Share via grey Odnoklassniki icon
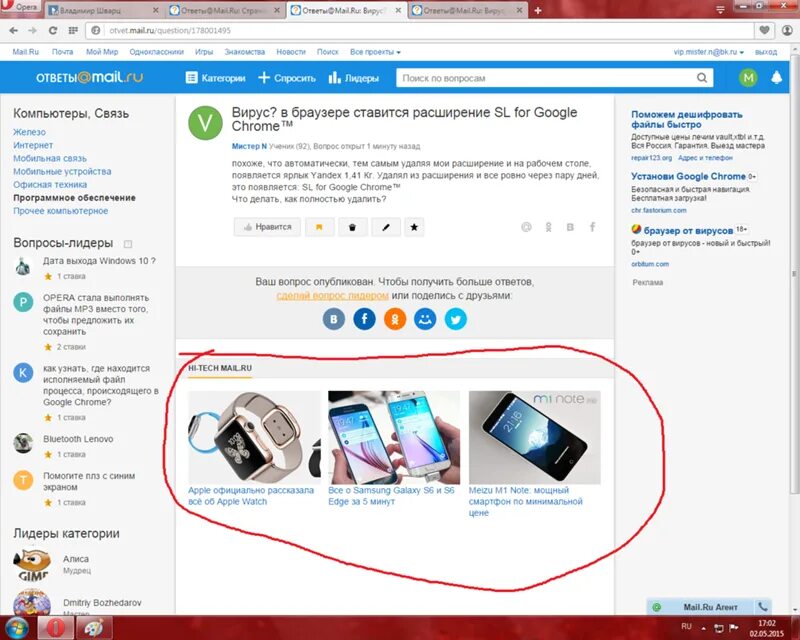This screenshot has width=800, height=640. [548, 227]
